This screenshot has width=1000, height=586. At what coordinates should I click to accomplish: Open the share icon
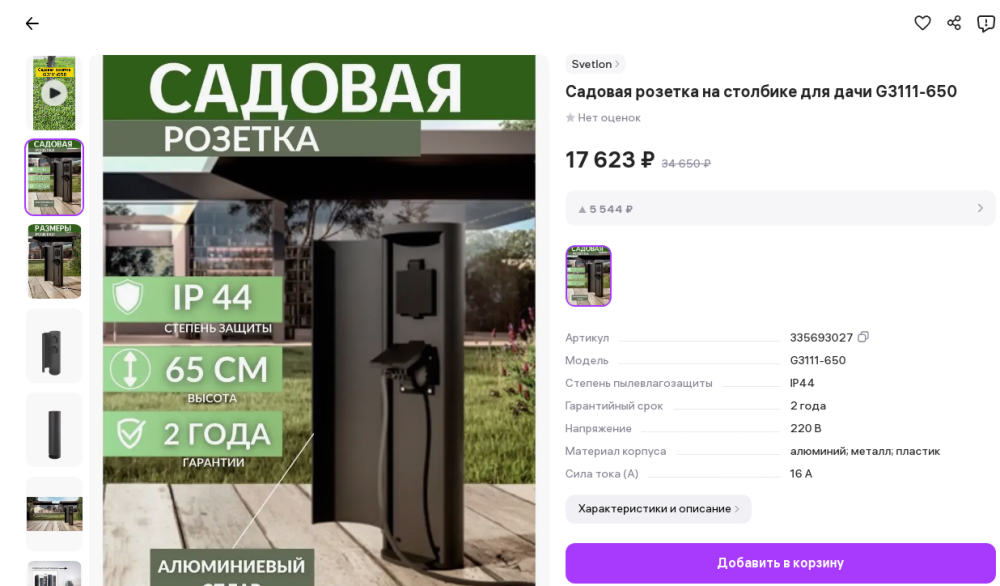tap(954, 23)
